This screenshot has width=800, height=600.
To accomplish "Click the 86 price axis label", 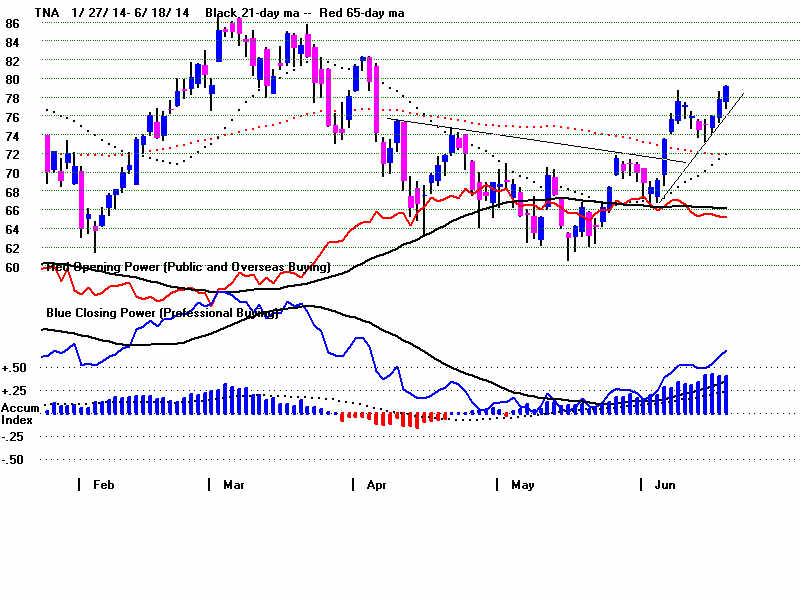I will pyautogui.click(x=12, y=23).
